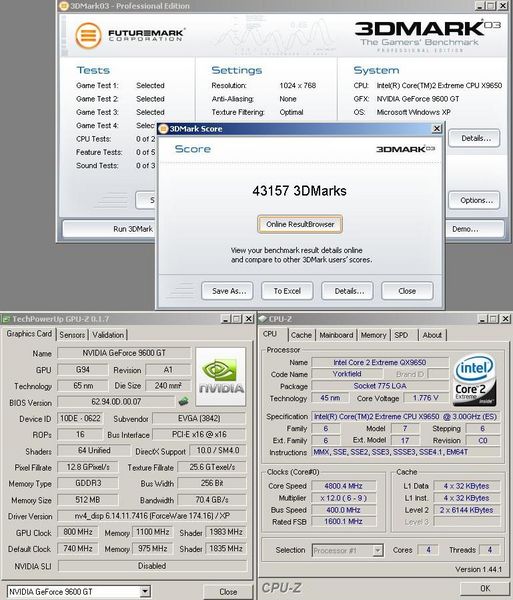Open Details in the 3DMark Score dialog

tap(347, 291)
